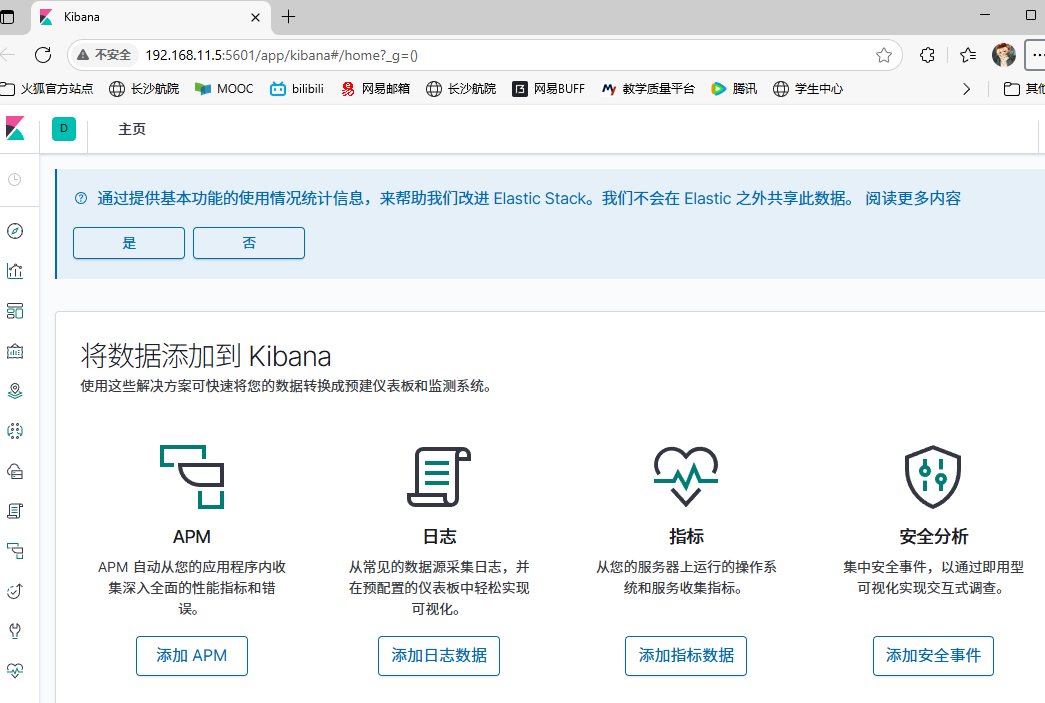Open the Kibana logo home icon
Image resolution: width=1045 pixels, height=703 pixels.
click(15, 129)
